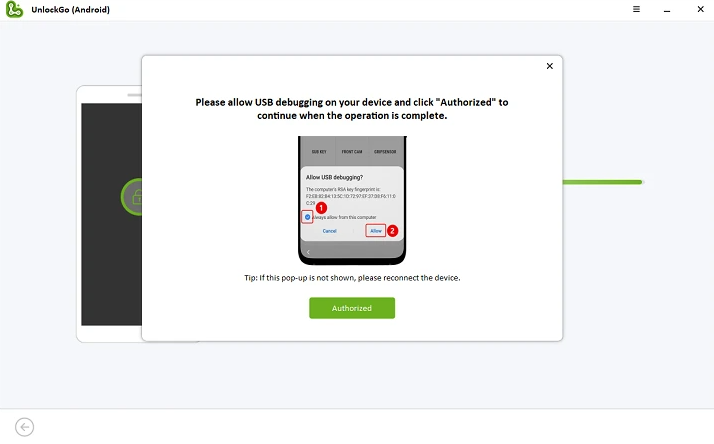This screenshot has width=714, height=444.
Task: Click the back arrow icon at bottom left
Action: point(25,427)
